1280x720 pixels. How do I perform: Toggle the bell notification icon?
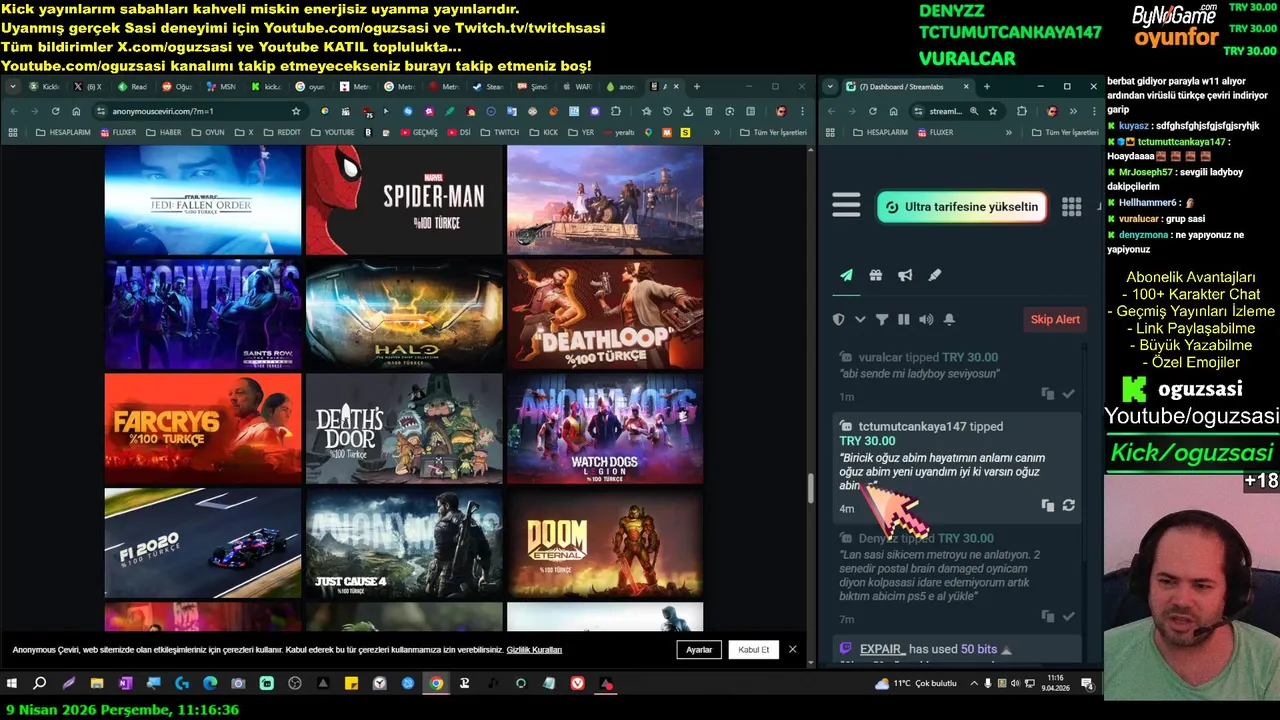pos(949,319)
